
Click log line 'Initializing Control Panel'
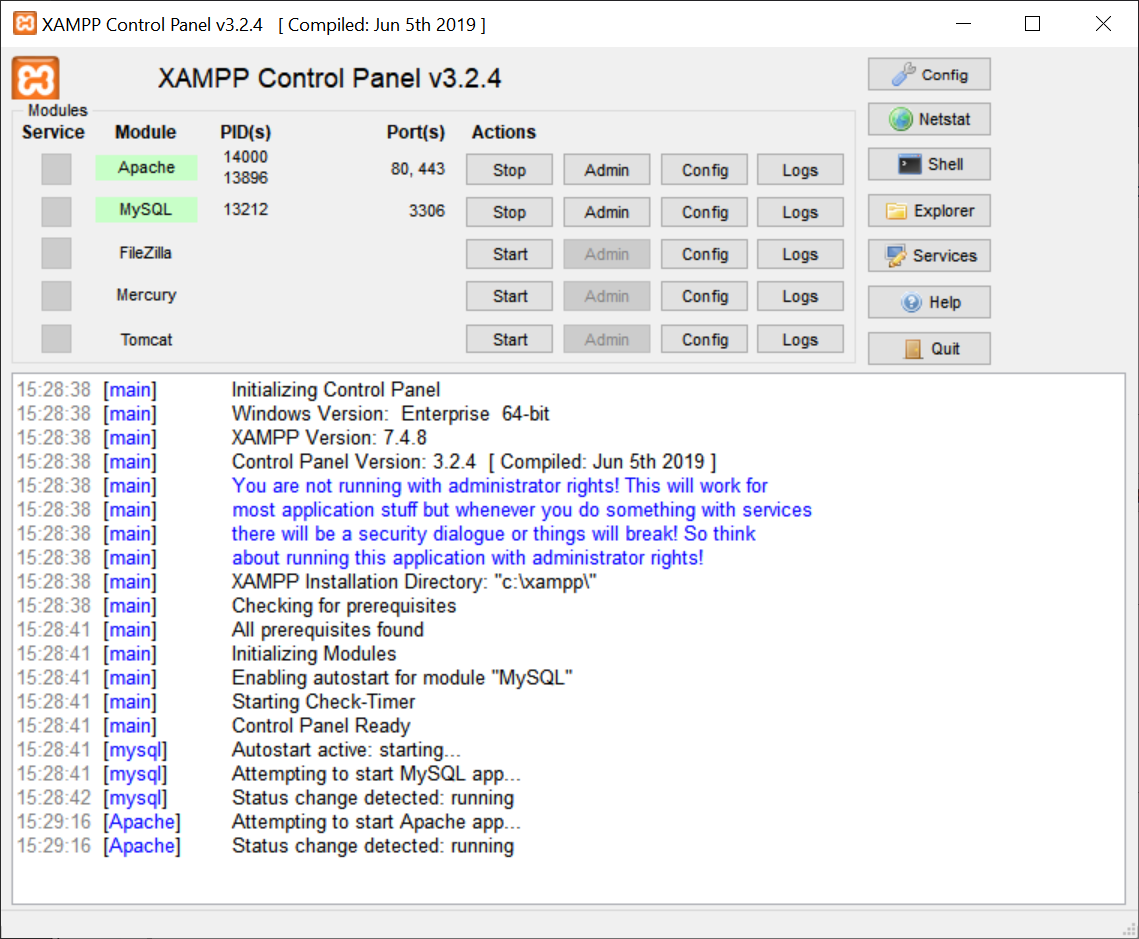point(336,390)
